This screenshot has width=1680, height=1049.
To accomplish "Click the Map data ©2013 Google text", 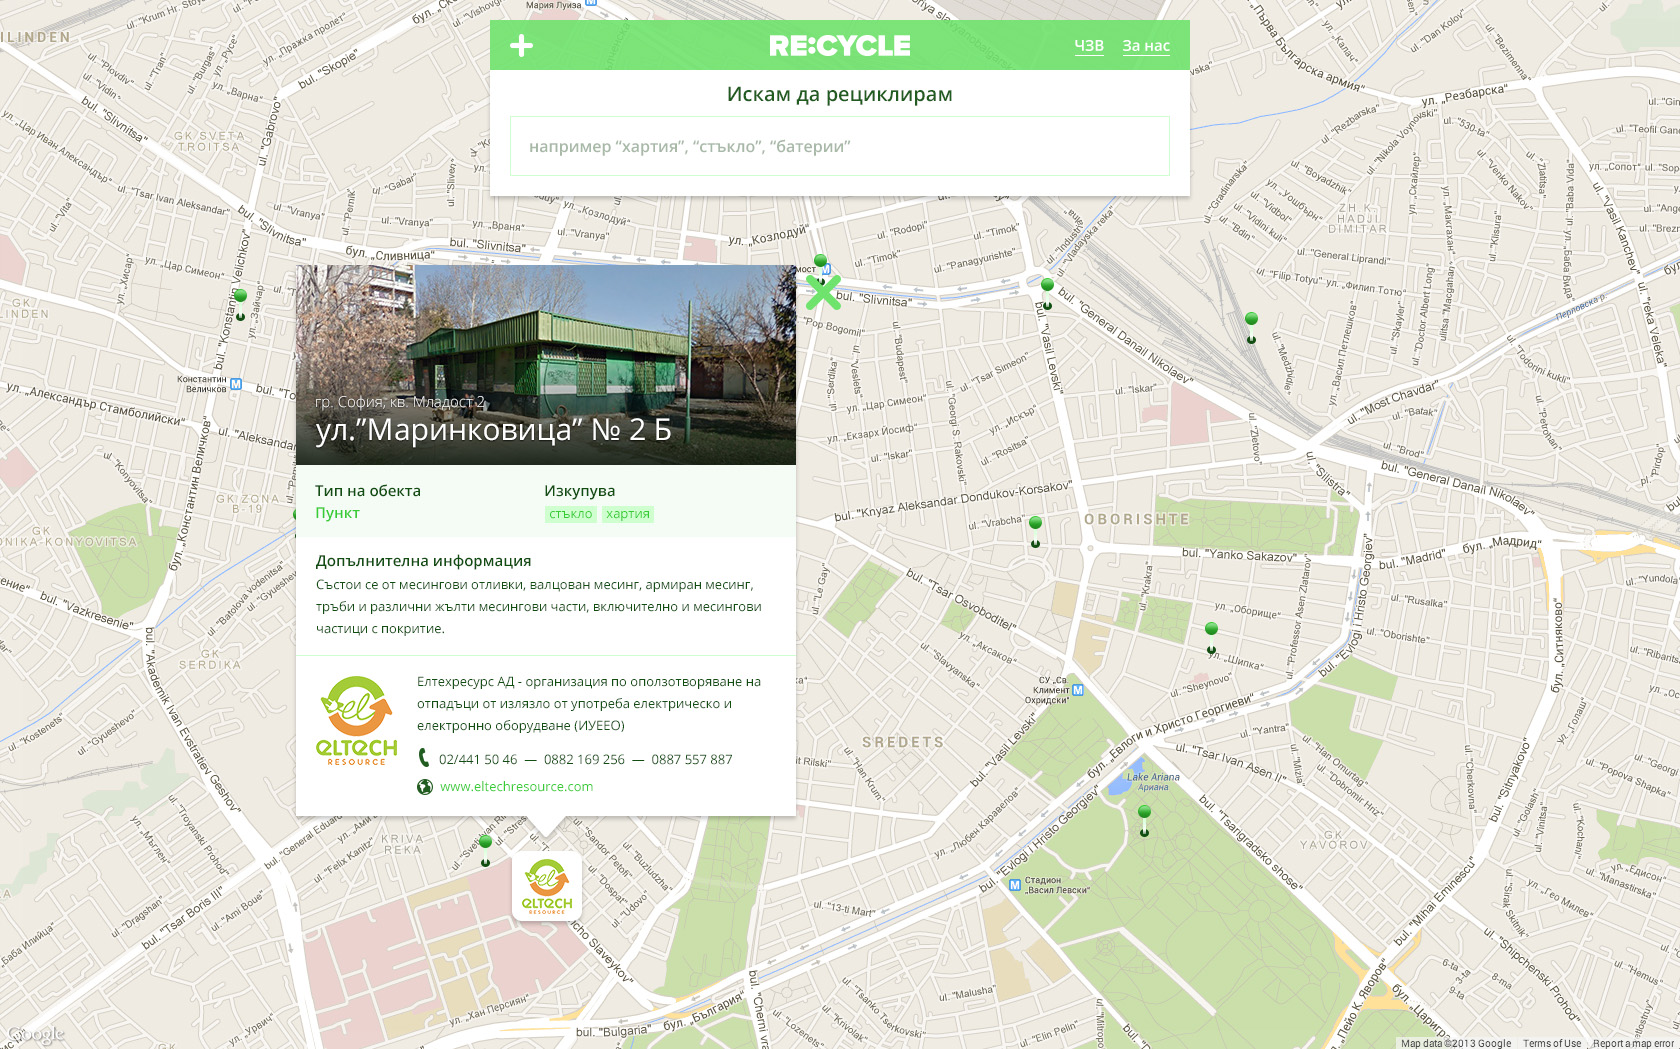I will point(1456,1043).
